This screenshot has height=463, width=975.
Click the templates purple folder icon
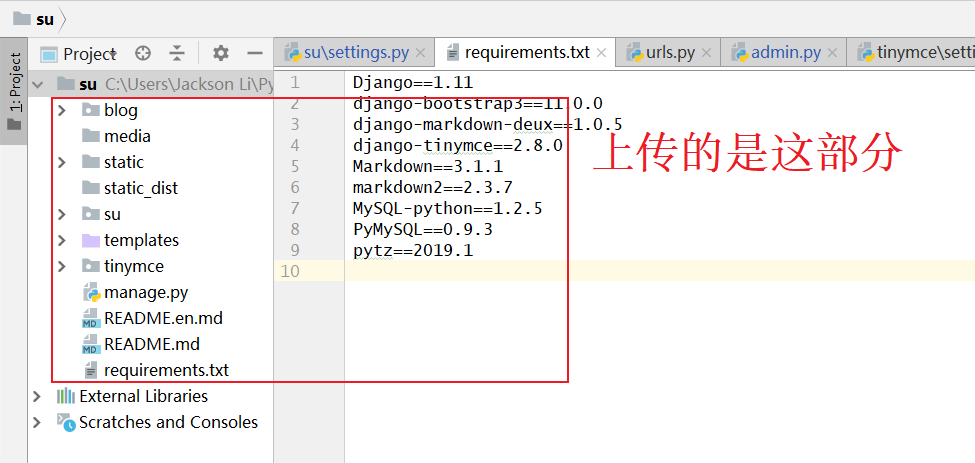click(x=91, y=240)
